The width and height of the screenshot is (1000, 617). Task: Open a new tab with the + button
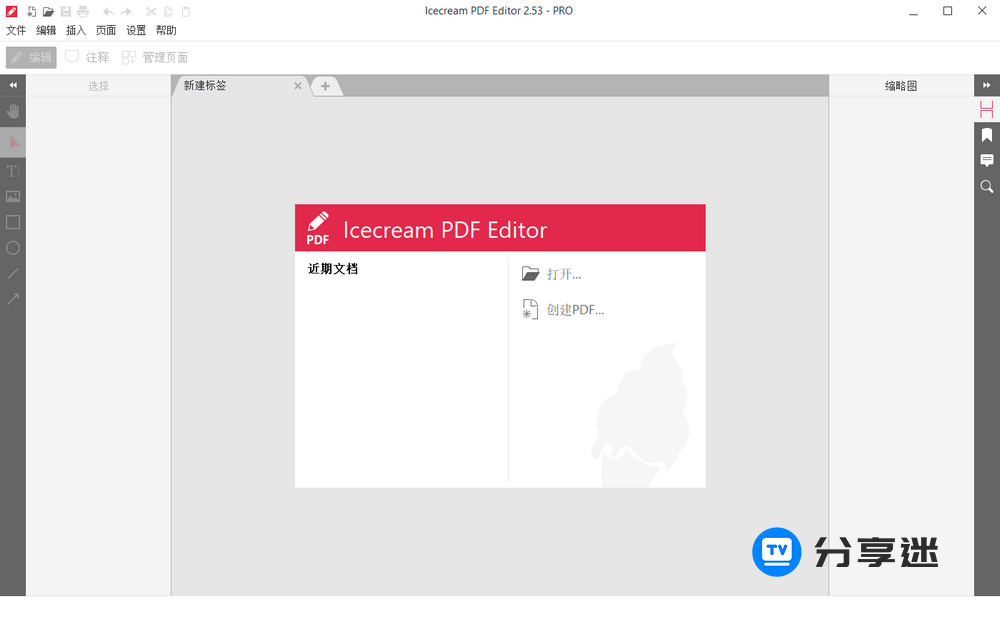tap(326, 86)
